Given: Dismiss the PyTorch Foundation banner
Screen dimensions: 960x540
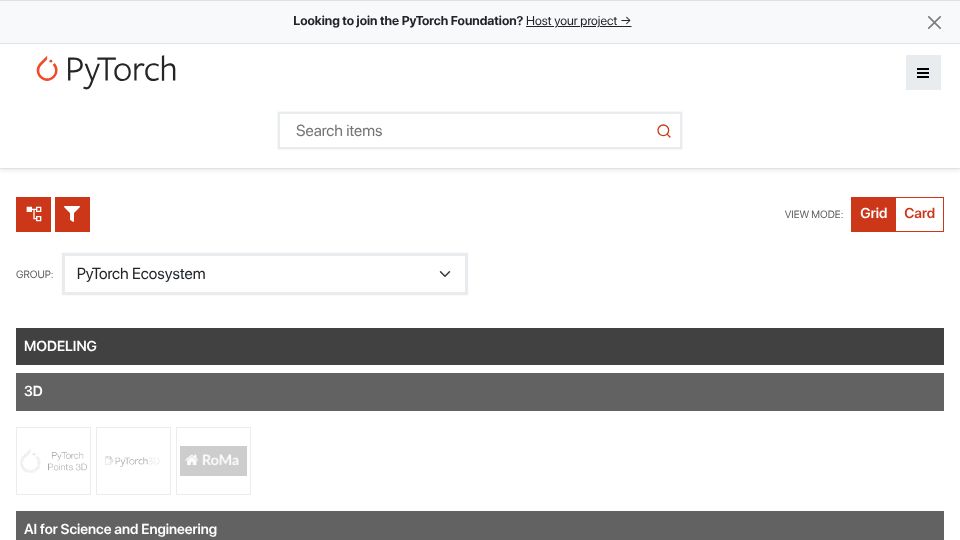Looking at the screenshot, I should click(x=934, y=23).
